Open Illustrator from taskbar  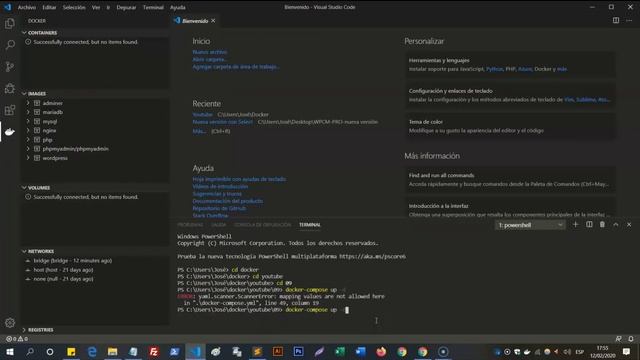(x=278, y=352)
